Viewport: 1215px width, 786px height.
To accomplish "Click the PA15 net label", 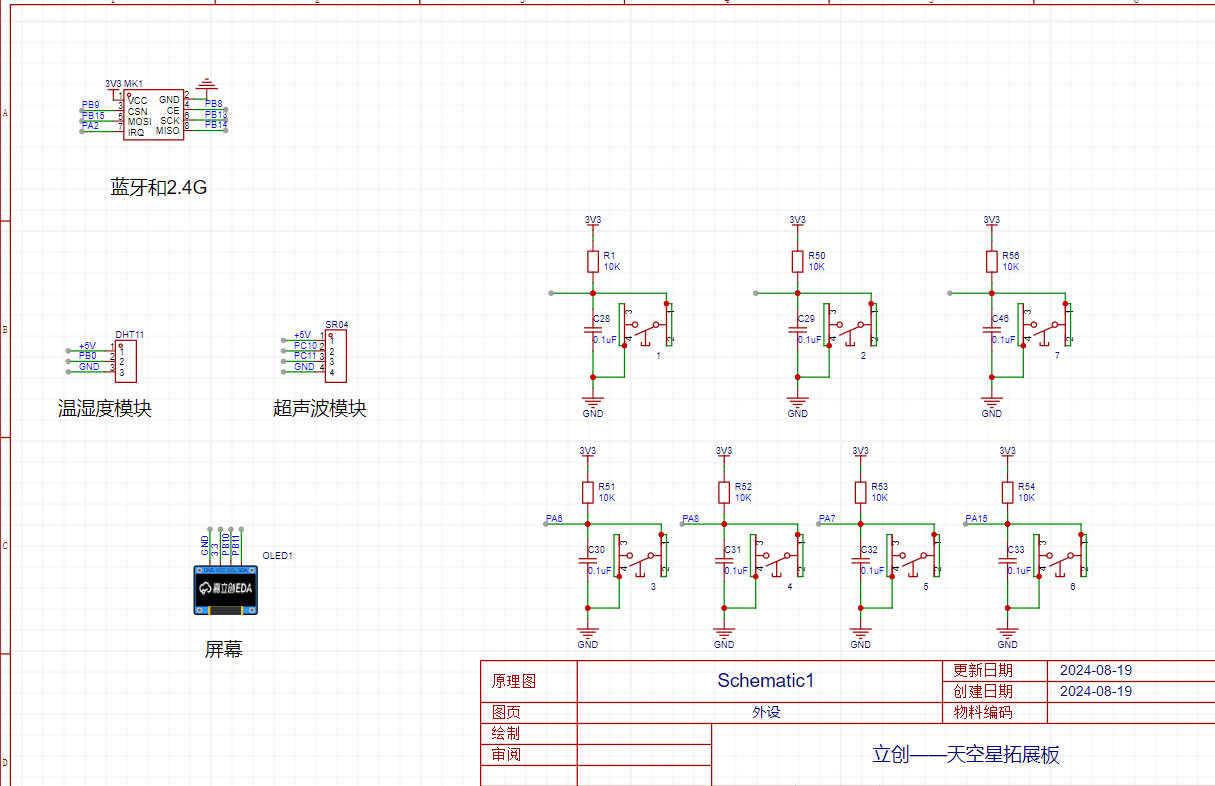I will 977,518.
